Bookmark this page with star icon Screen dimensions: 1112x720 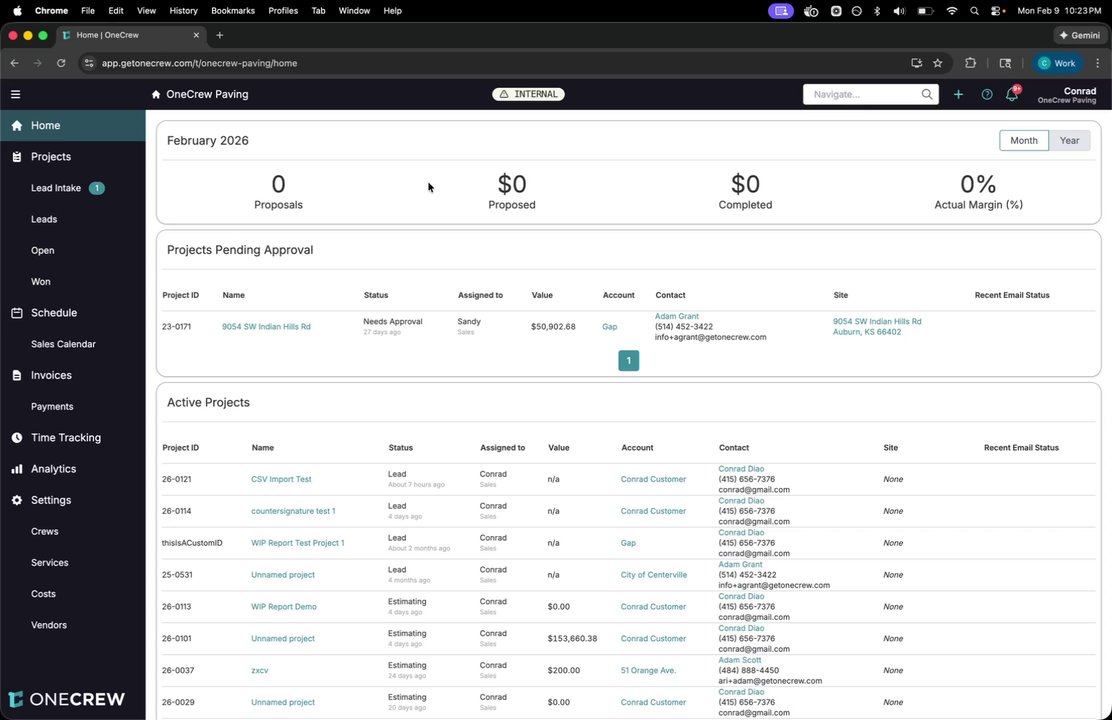[938, 63]
